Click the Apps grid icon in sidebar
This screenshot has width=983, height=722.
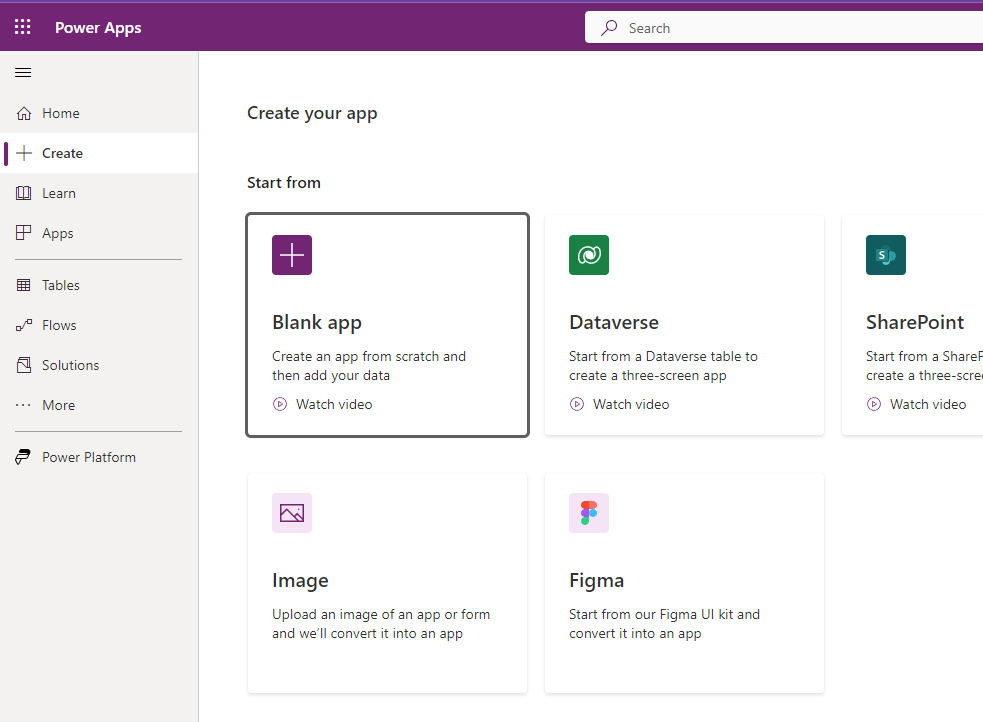click(x=24, y=233)
